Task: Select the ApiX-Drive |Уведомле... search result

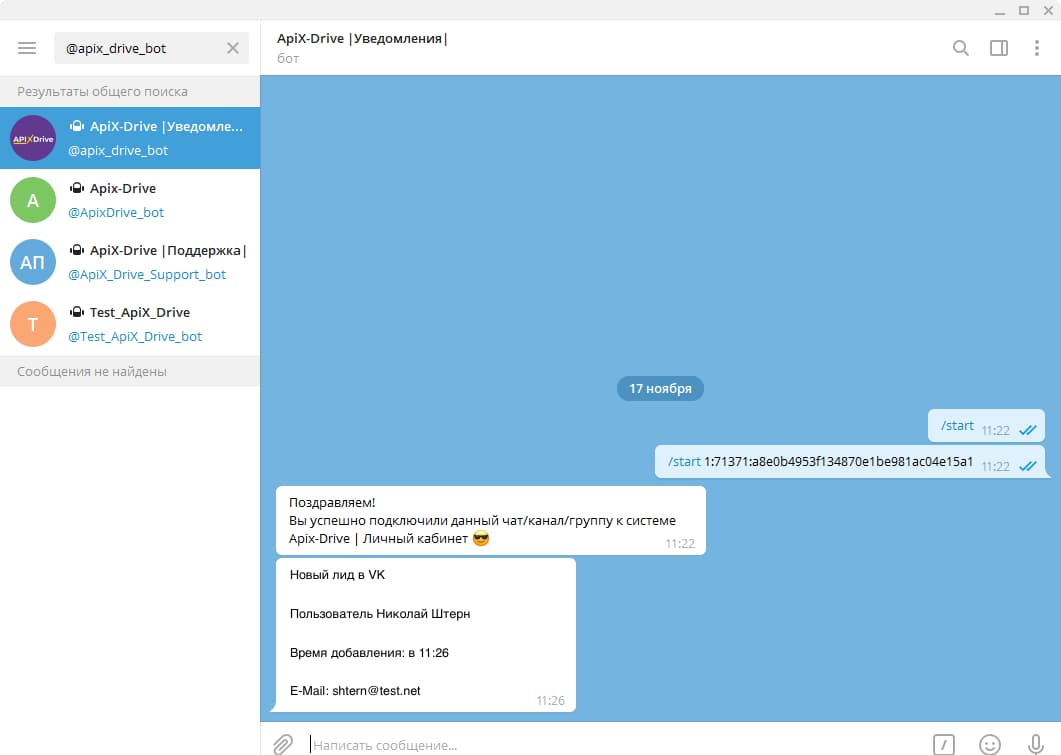Action: pyautogui.click(x=130, y=138)
